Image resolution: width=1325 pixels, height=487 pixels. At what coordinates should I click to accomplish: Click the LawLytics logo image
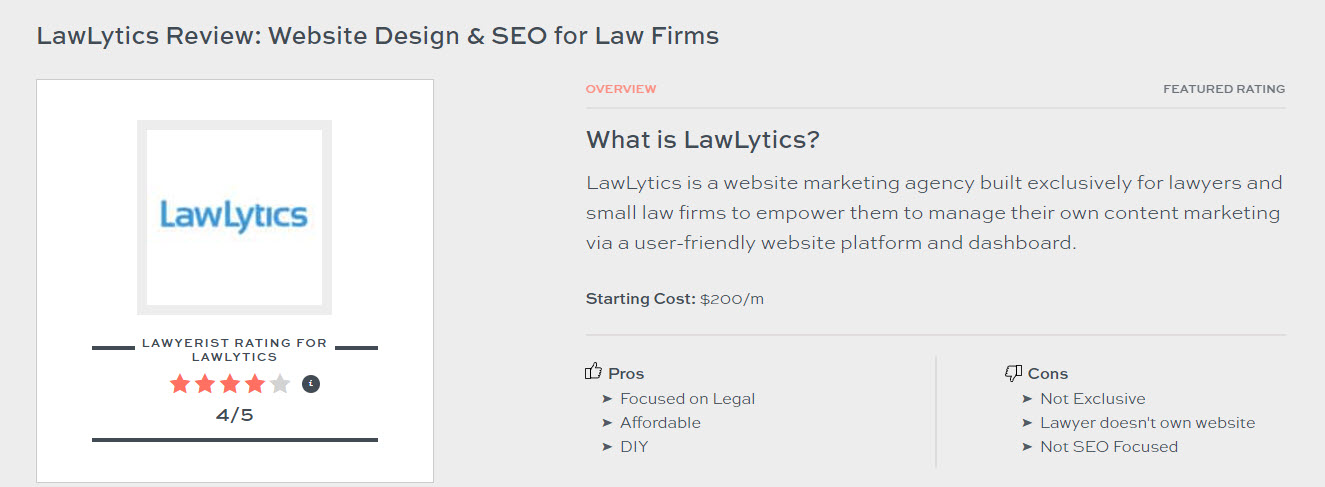tap(234, 217)
